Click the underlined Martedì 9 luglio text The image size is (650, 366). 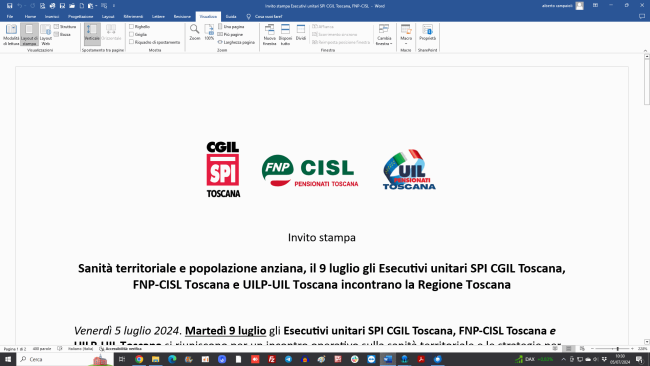226,331
